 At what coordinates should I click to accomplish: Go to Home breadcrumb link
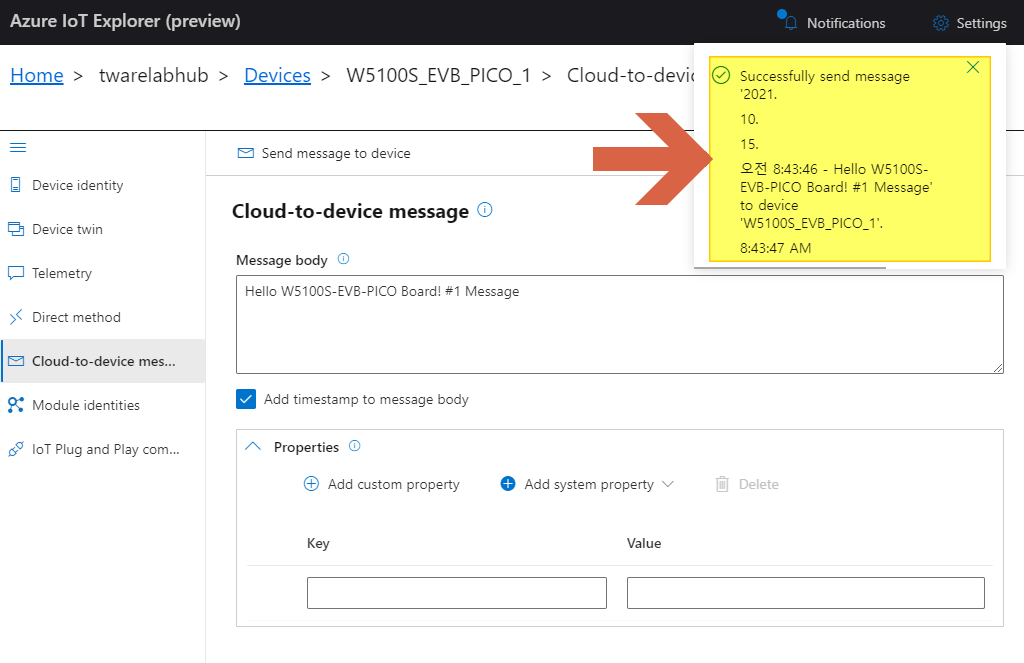(37, 75)
